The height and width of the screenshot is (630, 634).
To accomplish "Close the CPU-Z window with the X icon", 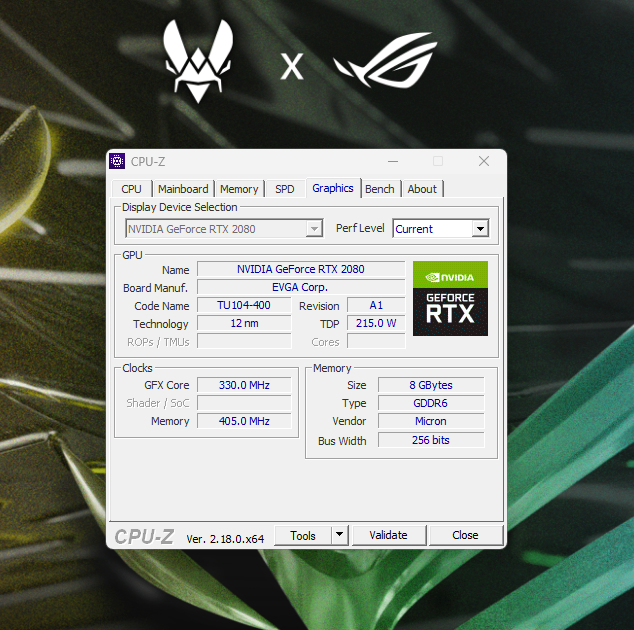I will click(484, 161).
